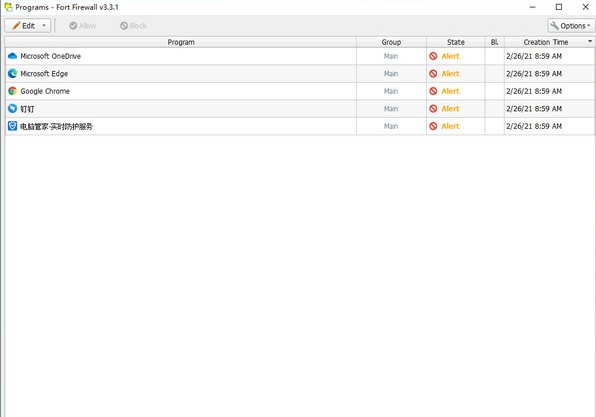Image resolution: width=596 pixels, height=417 pixels.
Task: Click the red blocked icon in Chrome row
Action: tap(433, 91)
